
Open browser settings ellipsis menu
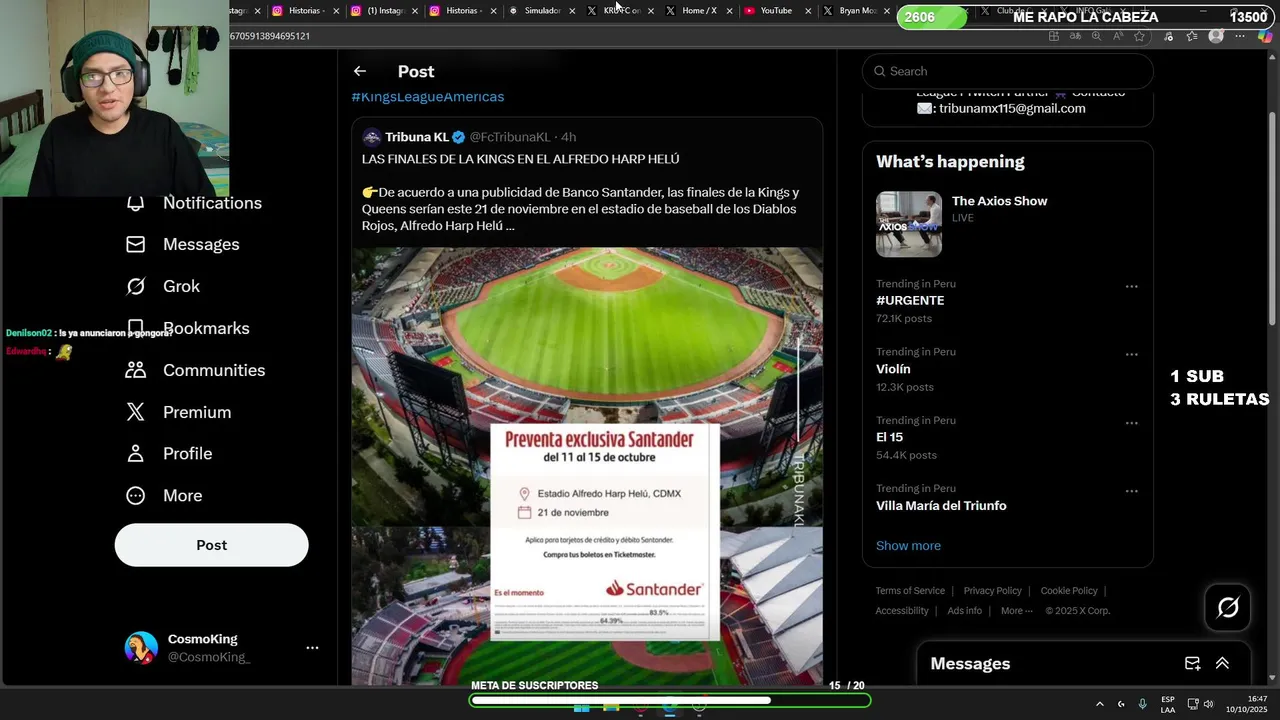pos(1241,36)
